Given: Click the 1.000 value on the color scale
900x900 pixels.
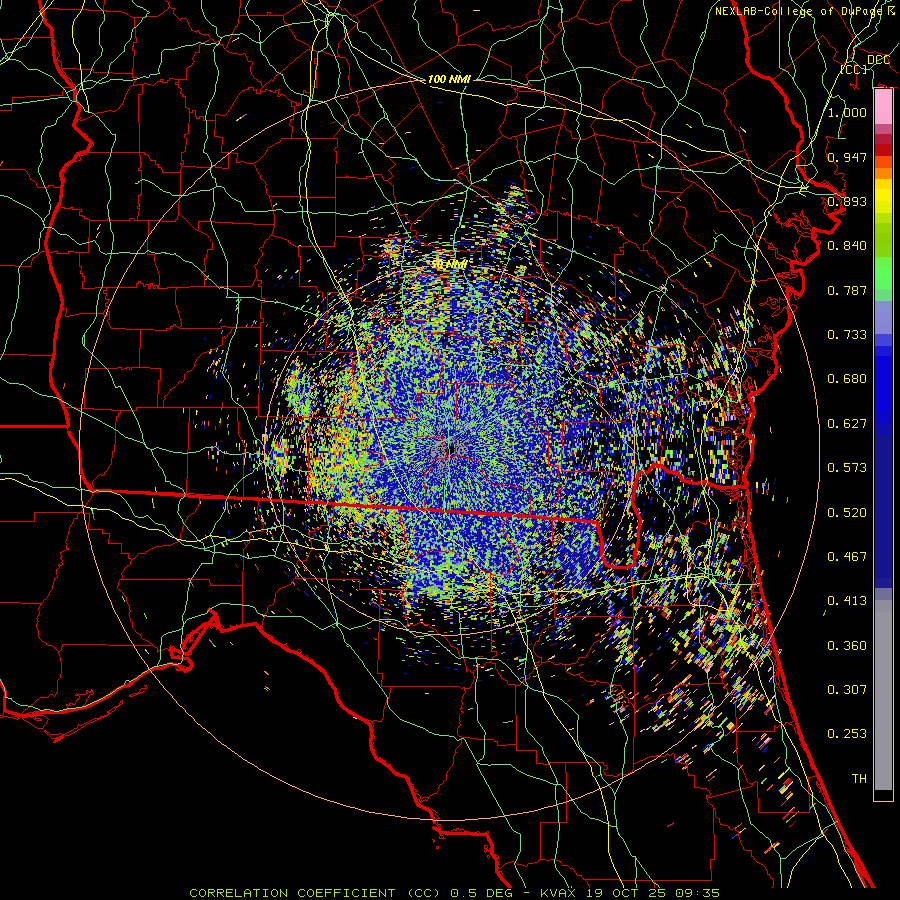Looking at the screenshot, I should click(847, 112).
